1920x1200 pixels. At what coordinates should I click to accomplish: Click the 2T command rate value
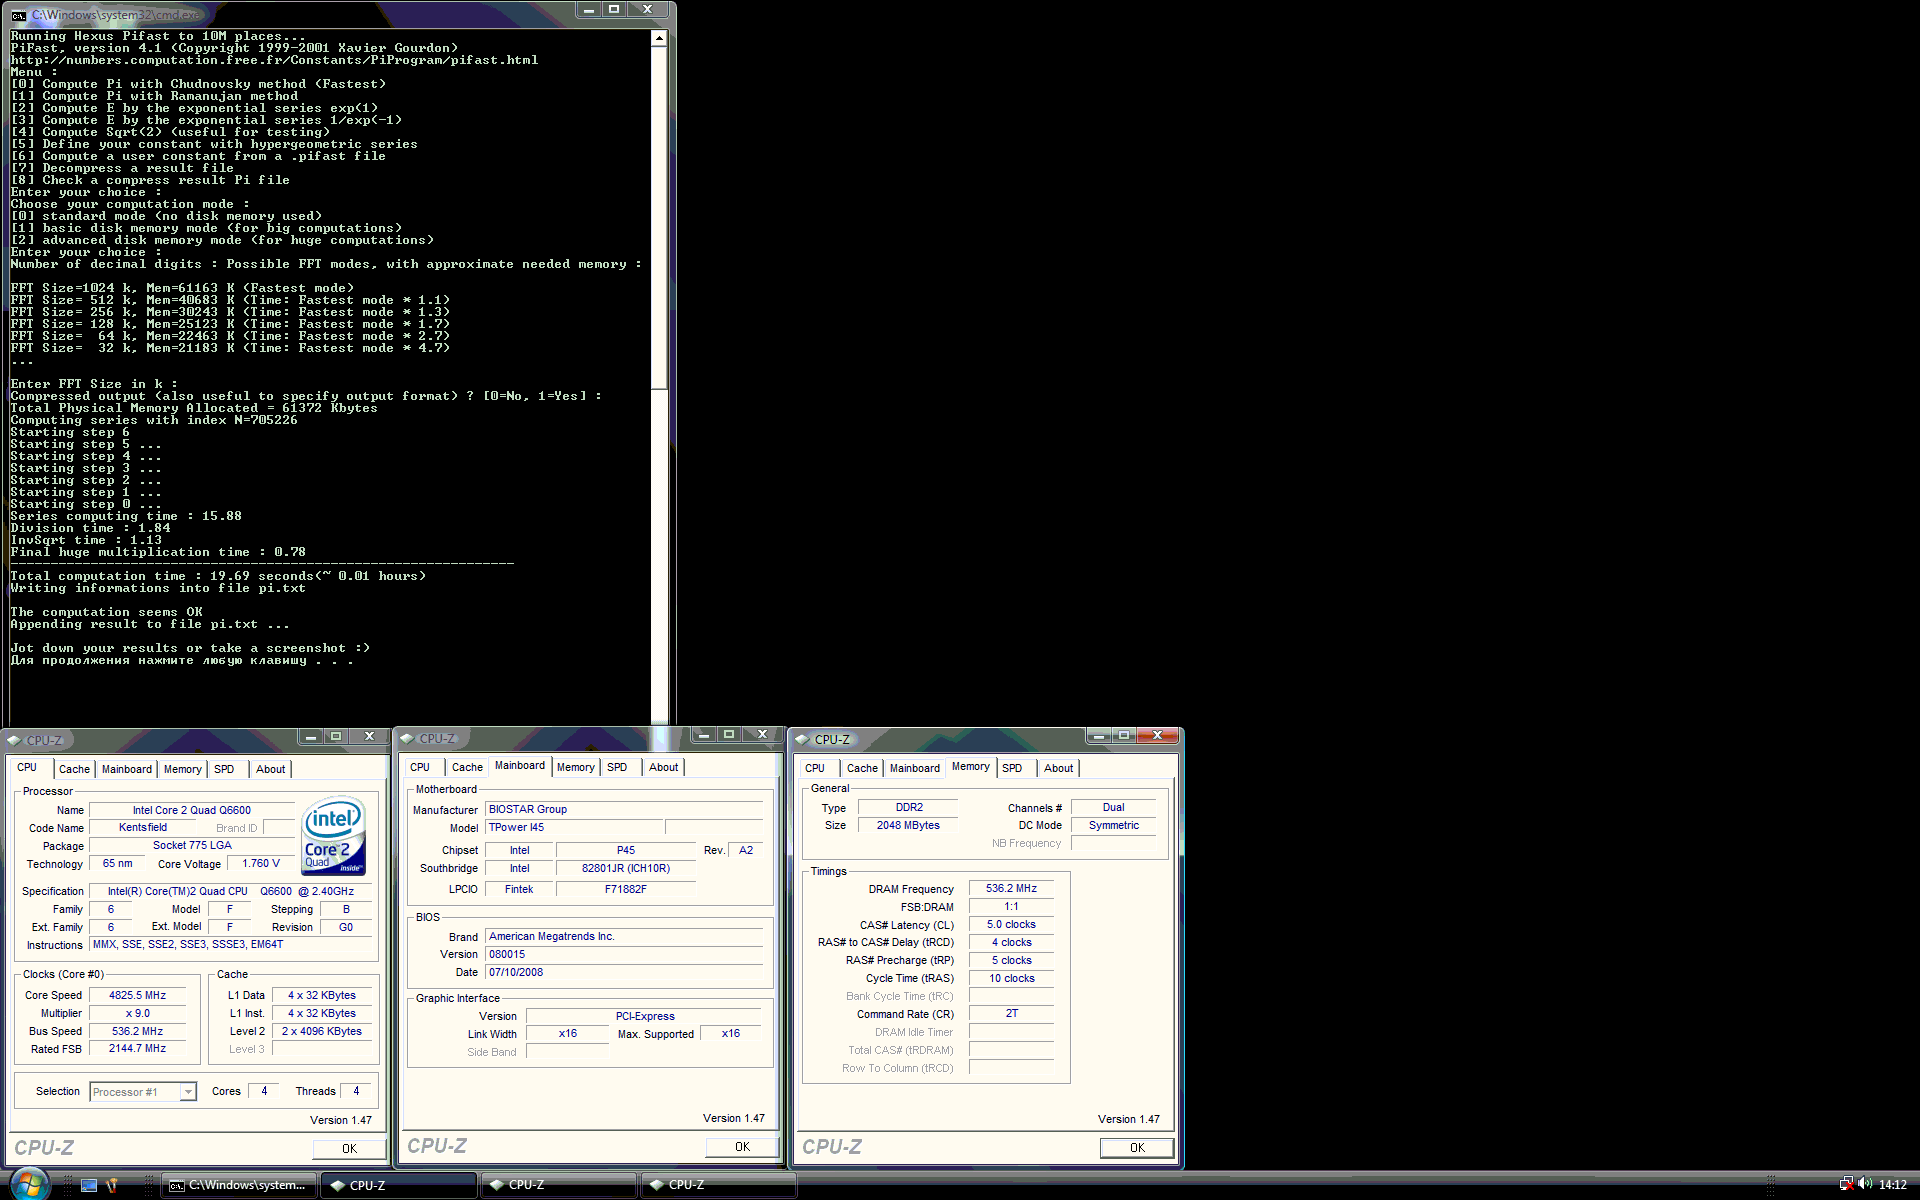pyautogui.click(x=1011, y=1013)
